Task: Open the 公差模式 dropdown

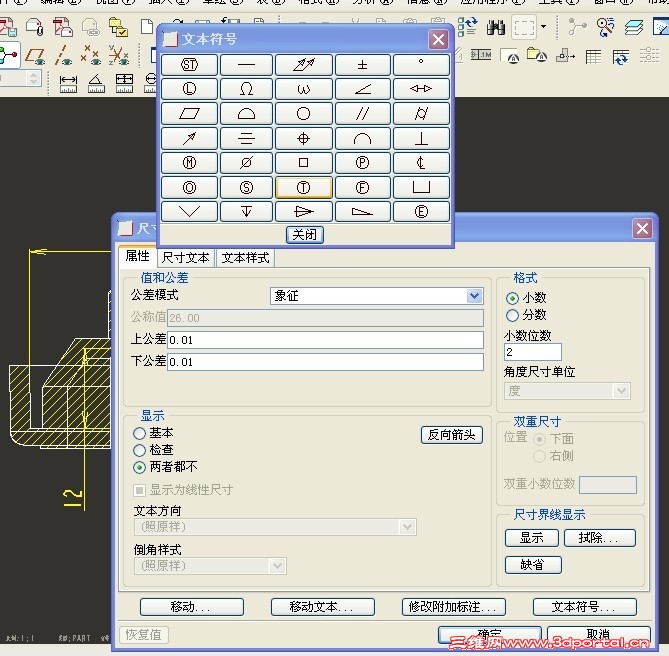Action: tap(474, 296)
